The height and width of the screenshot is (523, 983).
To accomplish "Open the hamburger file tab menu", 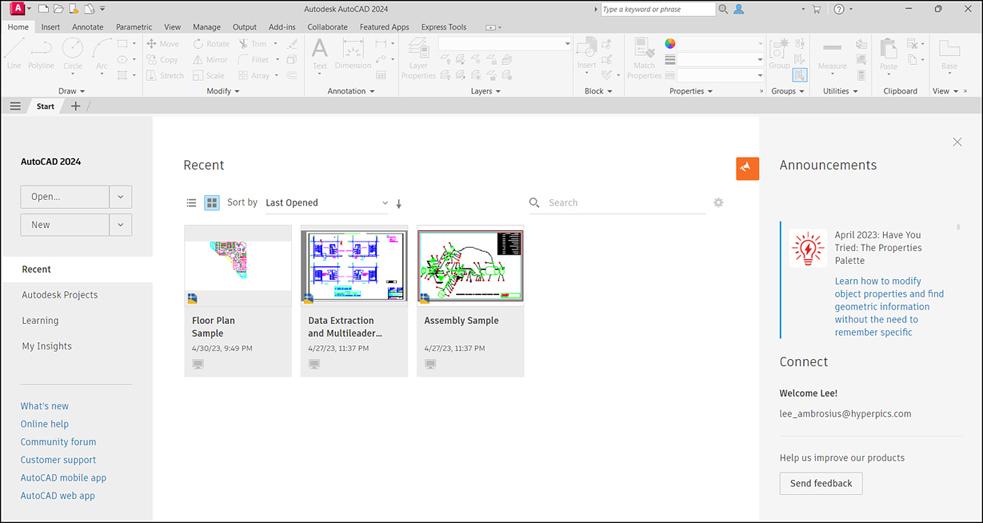I will pos(15,106).
